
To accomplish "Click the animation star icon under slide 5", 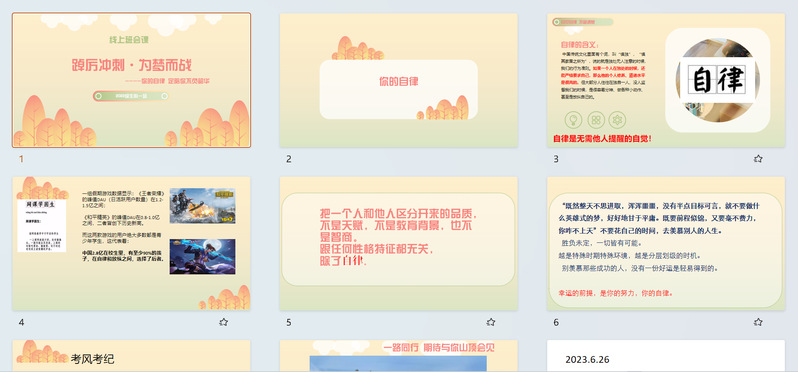I will click(491, 322).
